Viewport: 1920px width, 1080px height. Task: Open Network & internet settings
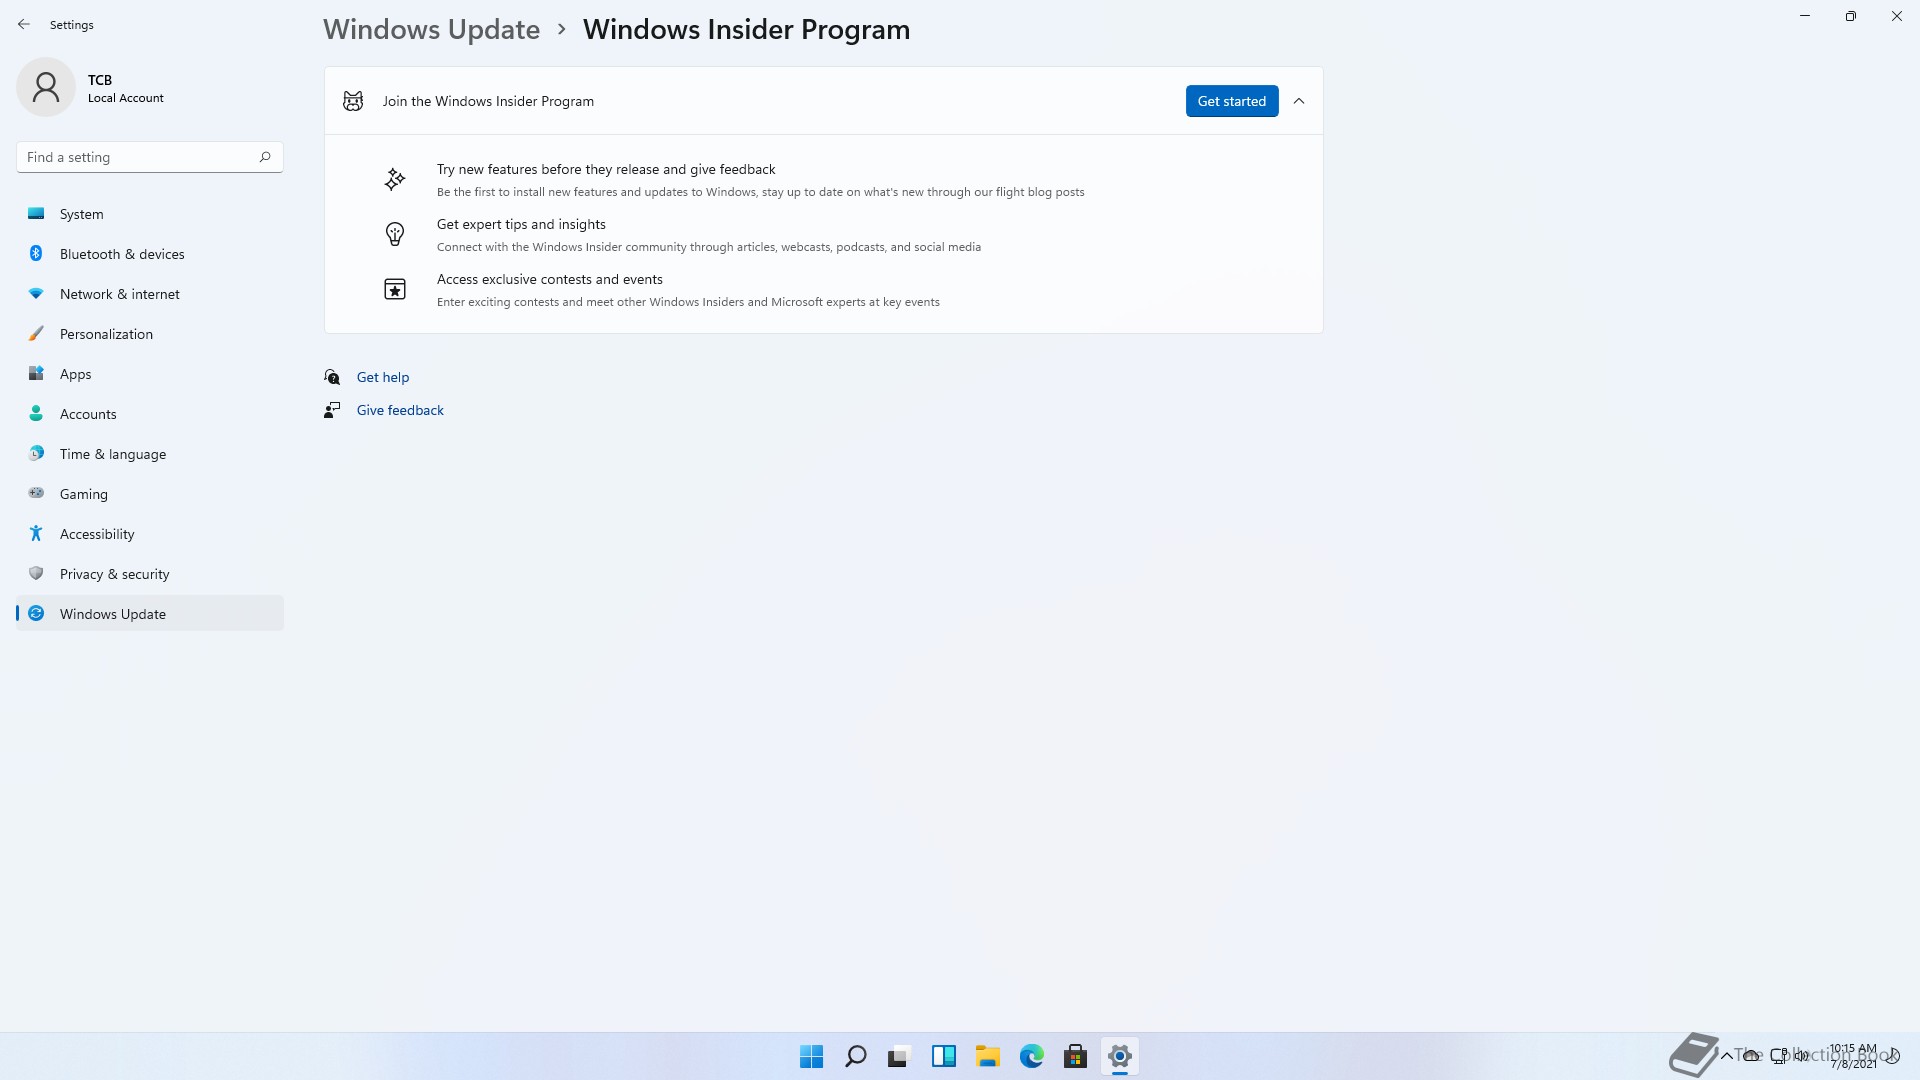coord(150,294)
